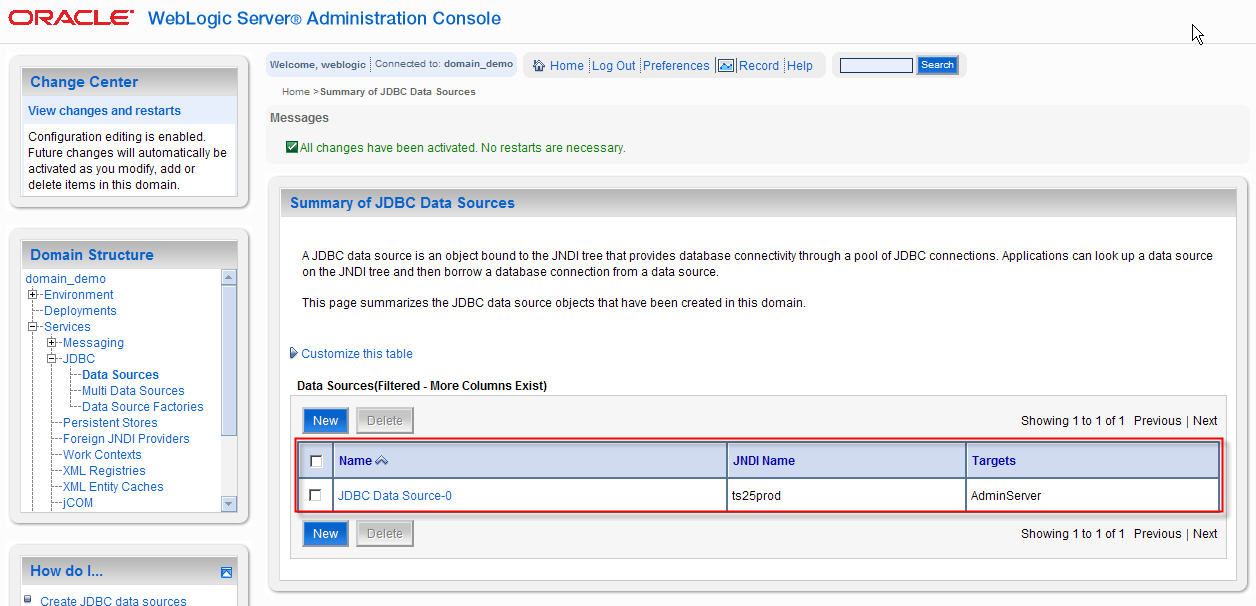The image size is (1256, 606).
Task: Click Log Out in toolbar
Action: click(613, 66)
